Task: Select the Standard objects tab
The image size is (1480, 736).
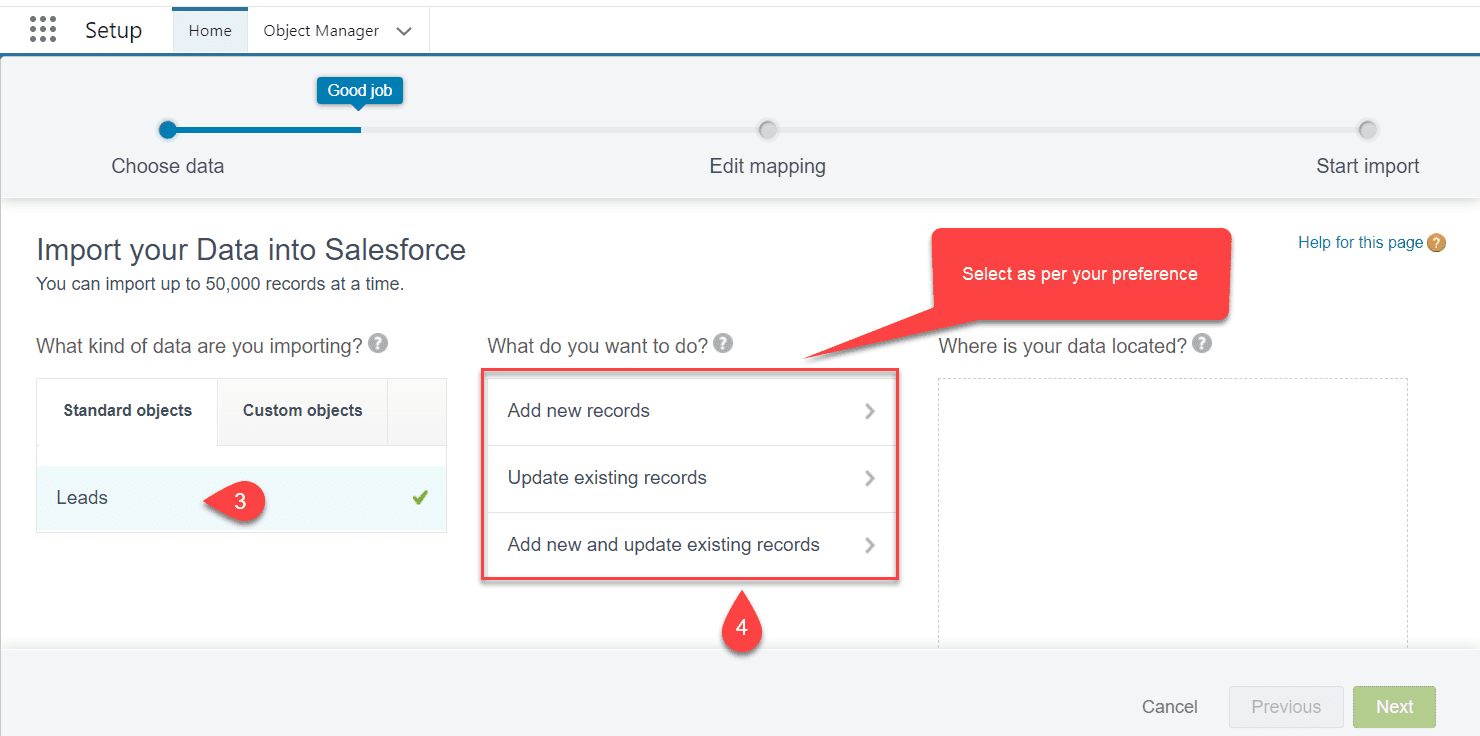Action: click(x=126, y=410)
